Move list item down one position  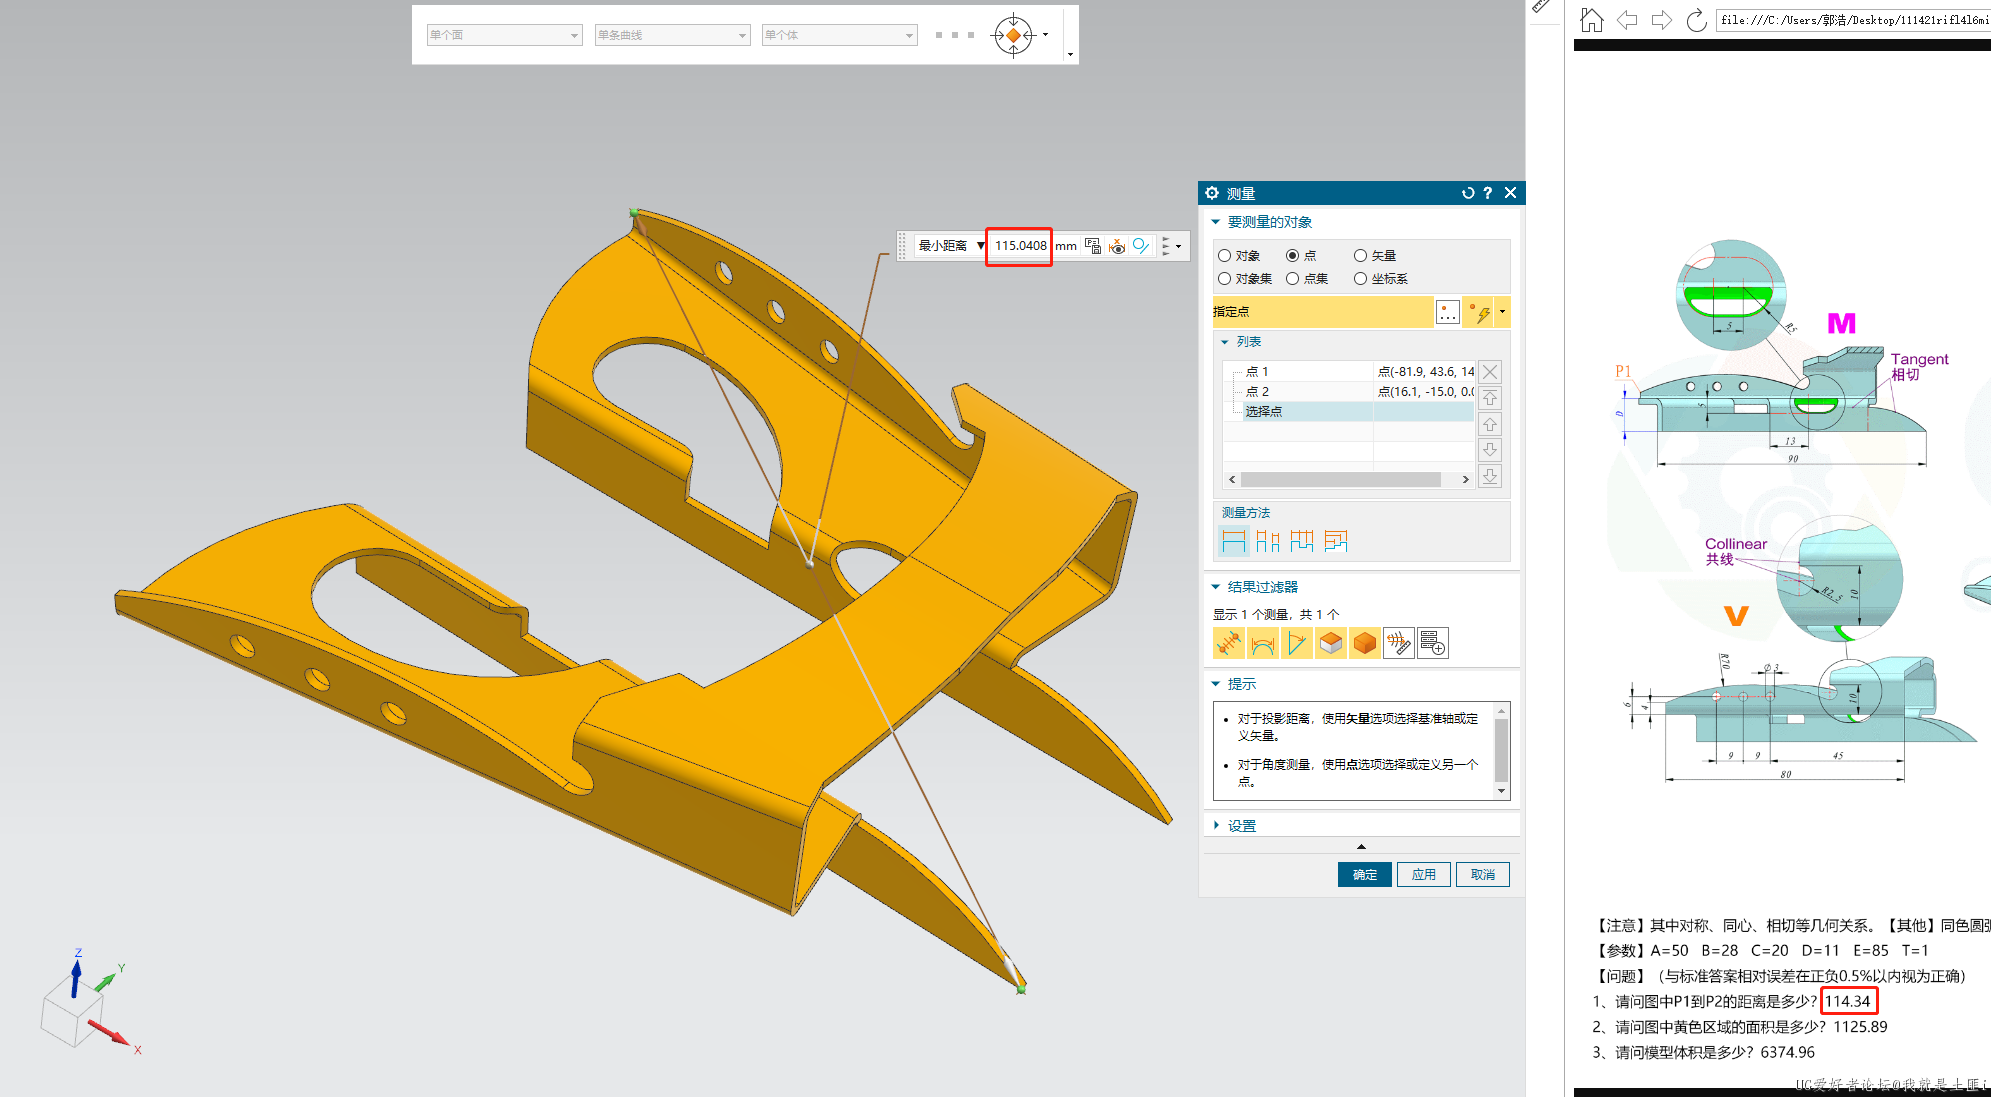tap(1490, 450)
